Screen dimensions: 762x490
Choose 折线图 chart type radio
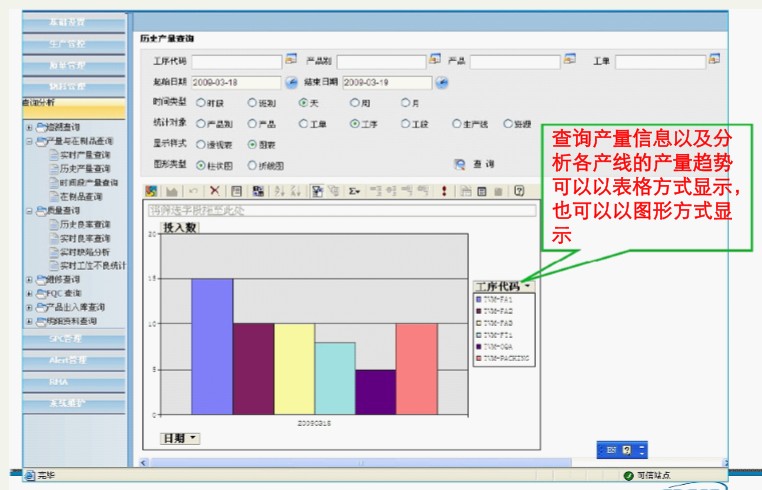252,166
